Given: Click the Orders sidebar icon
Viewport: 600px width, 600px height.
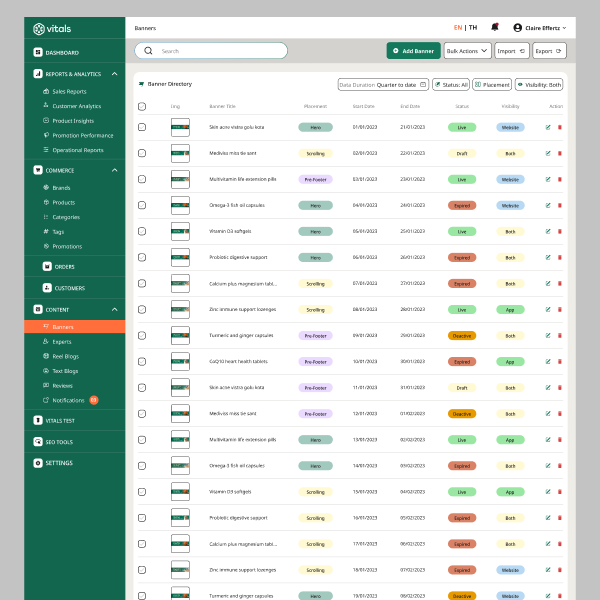Looking at the screenshot, I should (x=47, y=266).
